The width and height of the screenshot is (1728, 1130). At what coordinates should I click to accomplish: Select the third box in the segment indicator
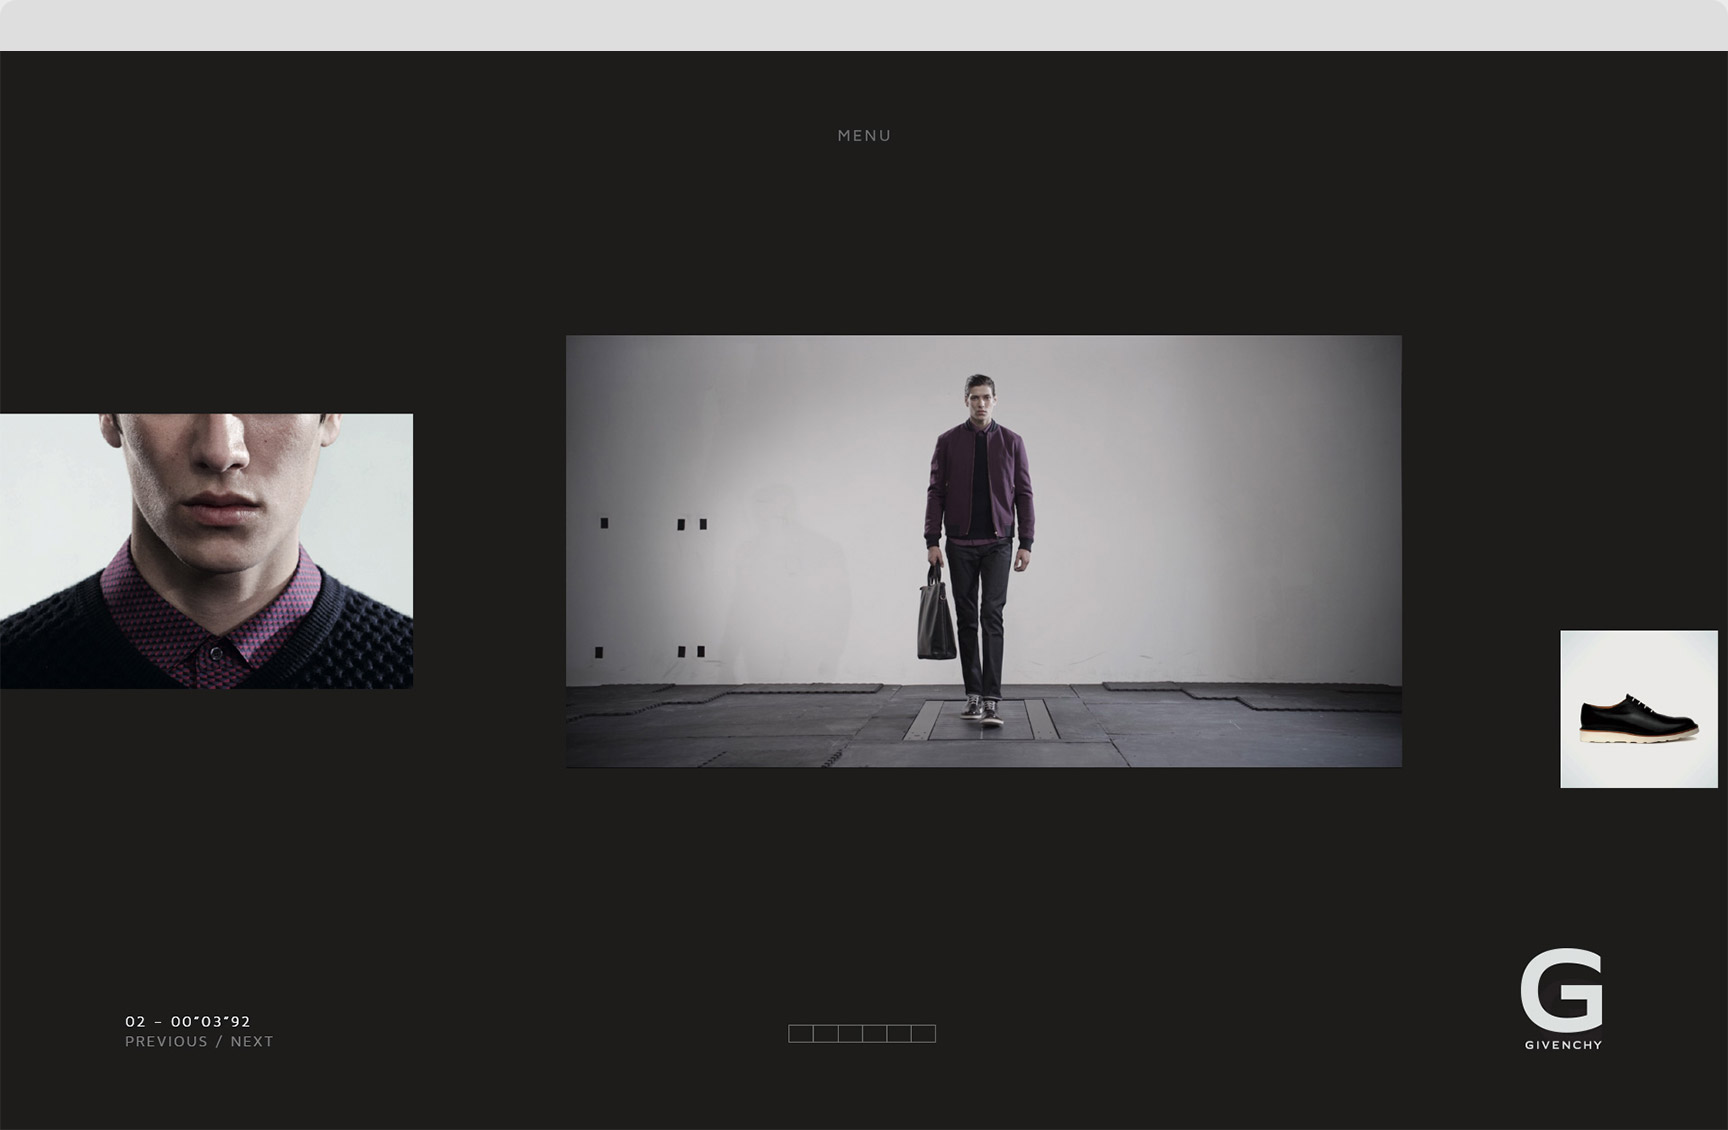850,1033
